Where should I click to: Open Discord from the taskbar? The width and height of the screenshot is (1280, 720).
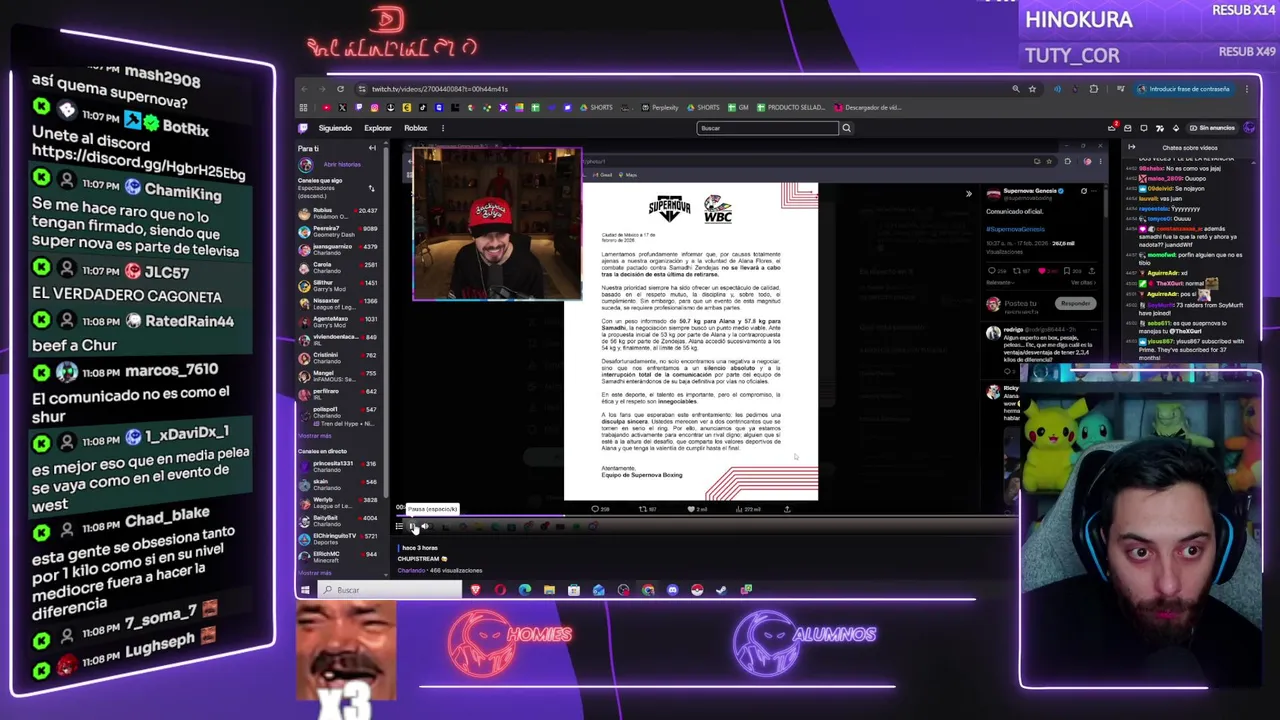672,590
